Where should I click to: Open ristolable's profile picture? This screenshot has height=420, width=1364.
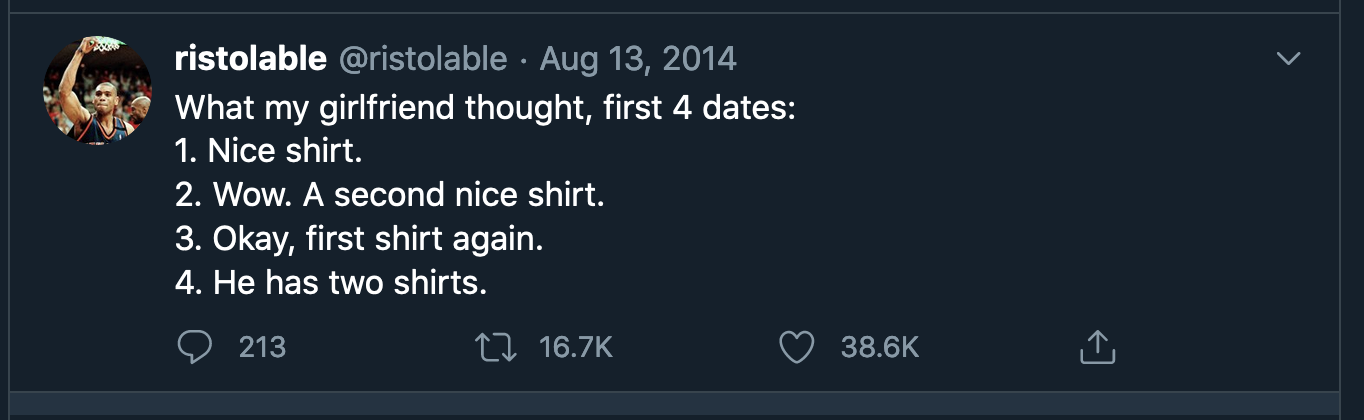[x=97, y=92]
